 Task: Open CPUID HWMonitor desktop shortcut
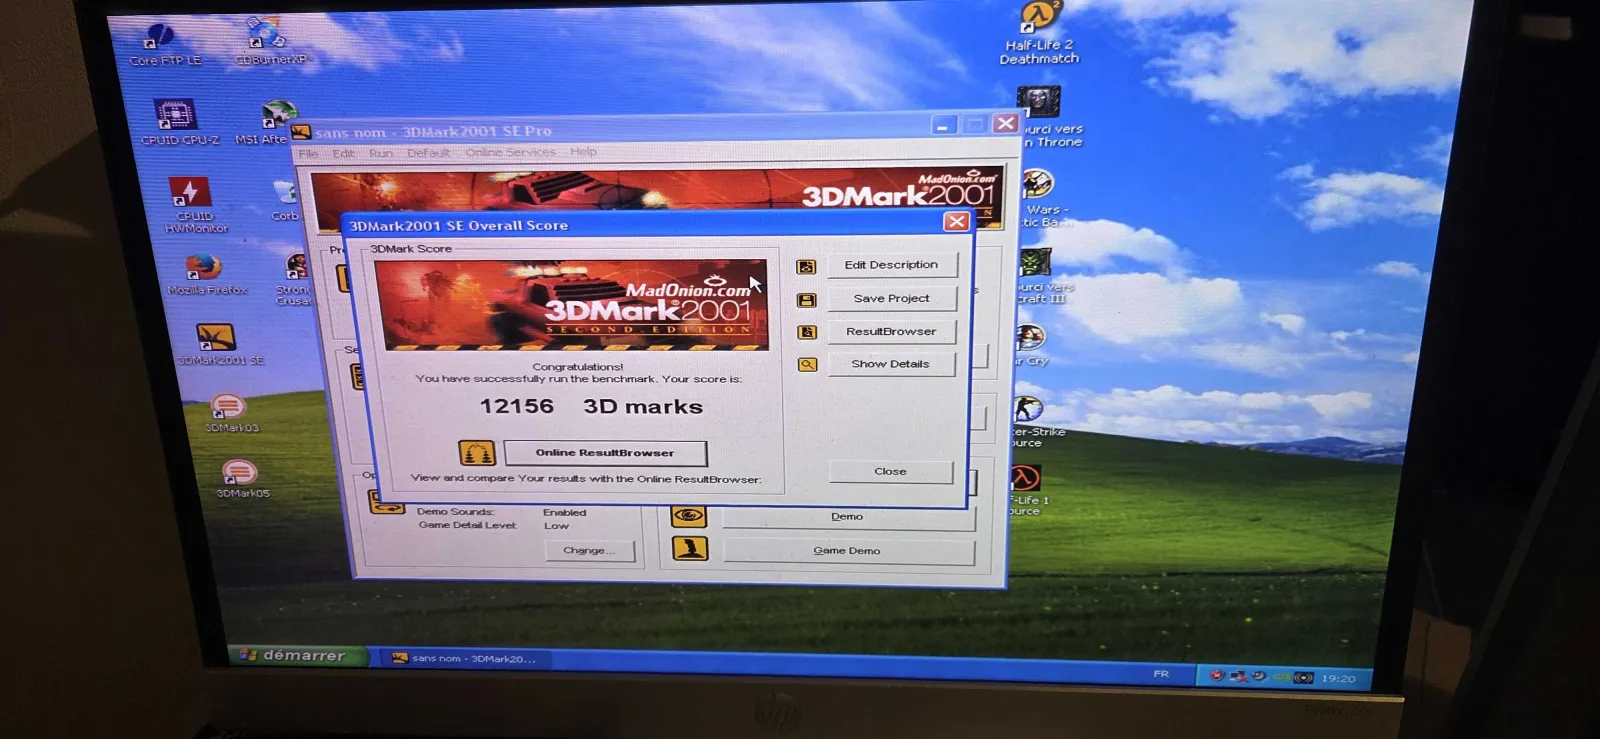click(x=188, y=191)
